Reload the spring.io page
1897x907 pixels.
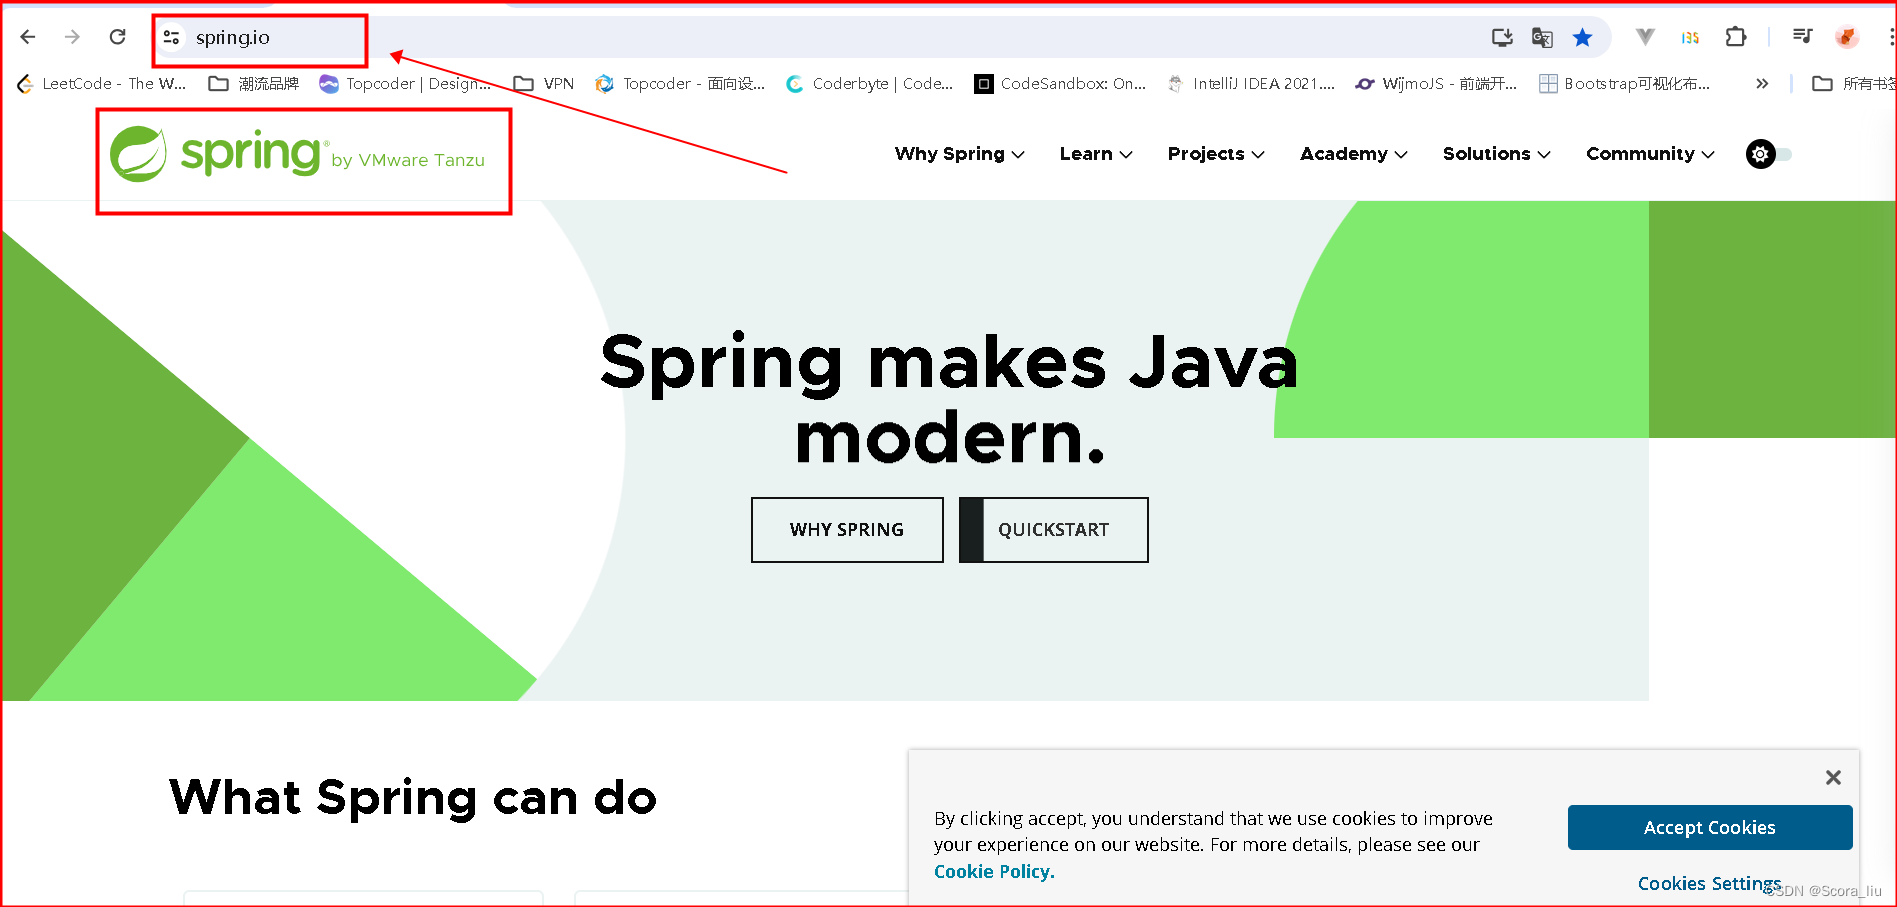117,37
